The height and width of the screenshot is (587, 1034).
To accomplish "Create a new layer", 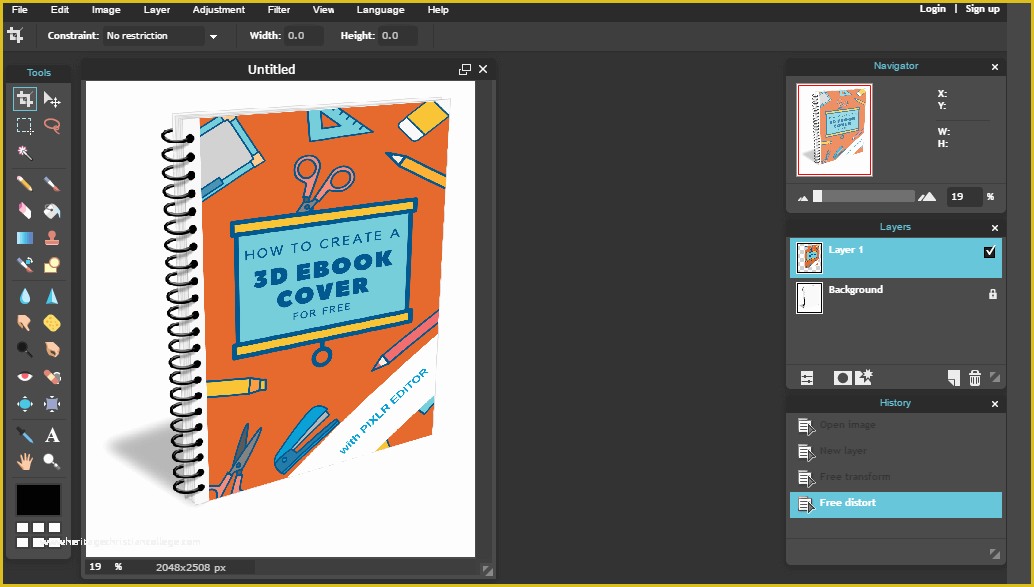I will click(x=954, y=378).
